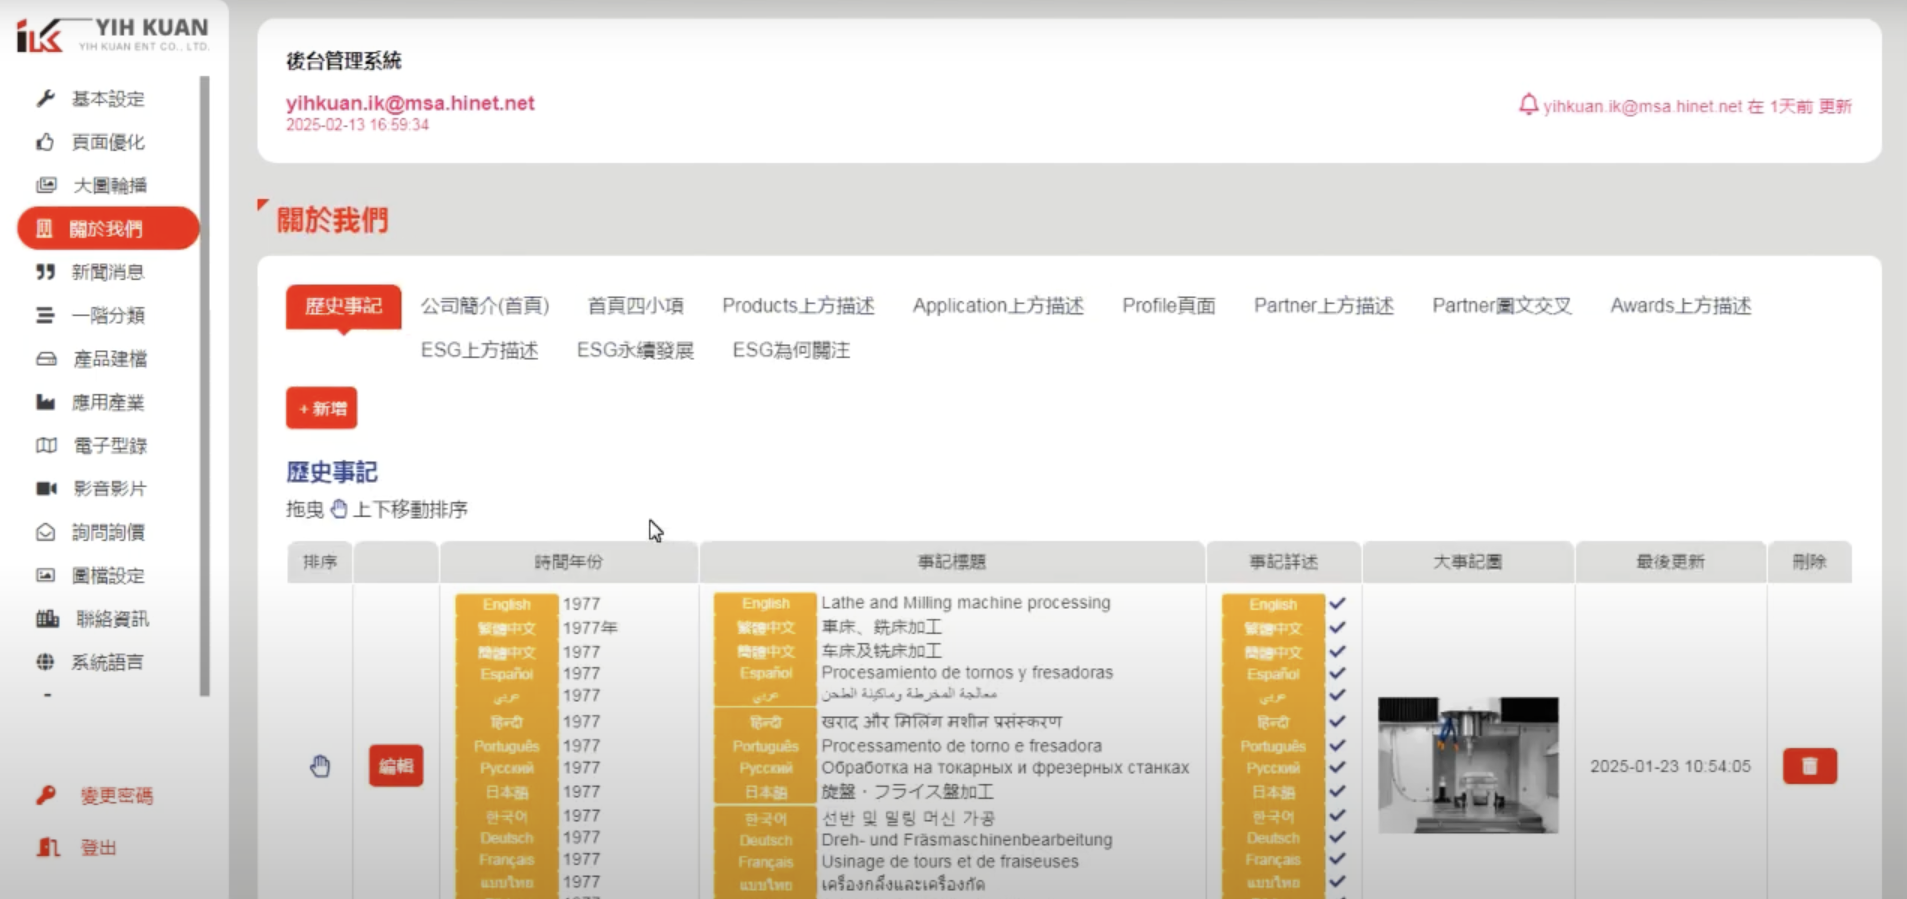
Task: Click the video camera icon for 影音影片
Action: coord(46,488)
